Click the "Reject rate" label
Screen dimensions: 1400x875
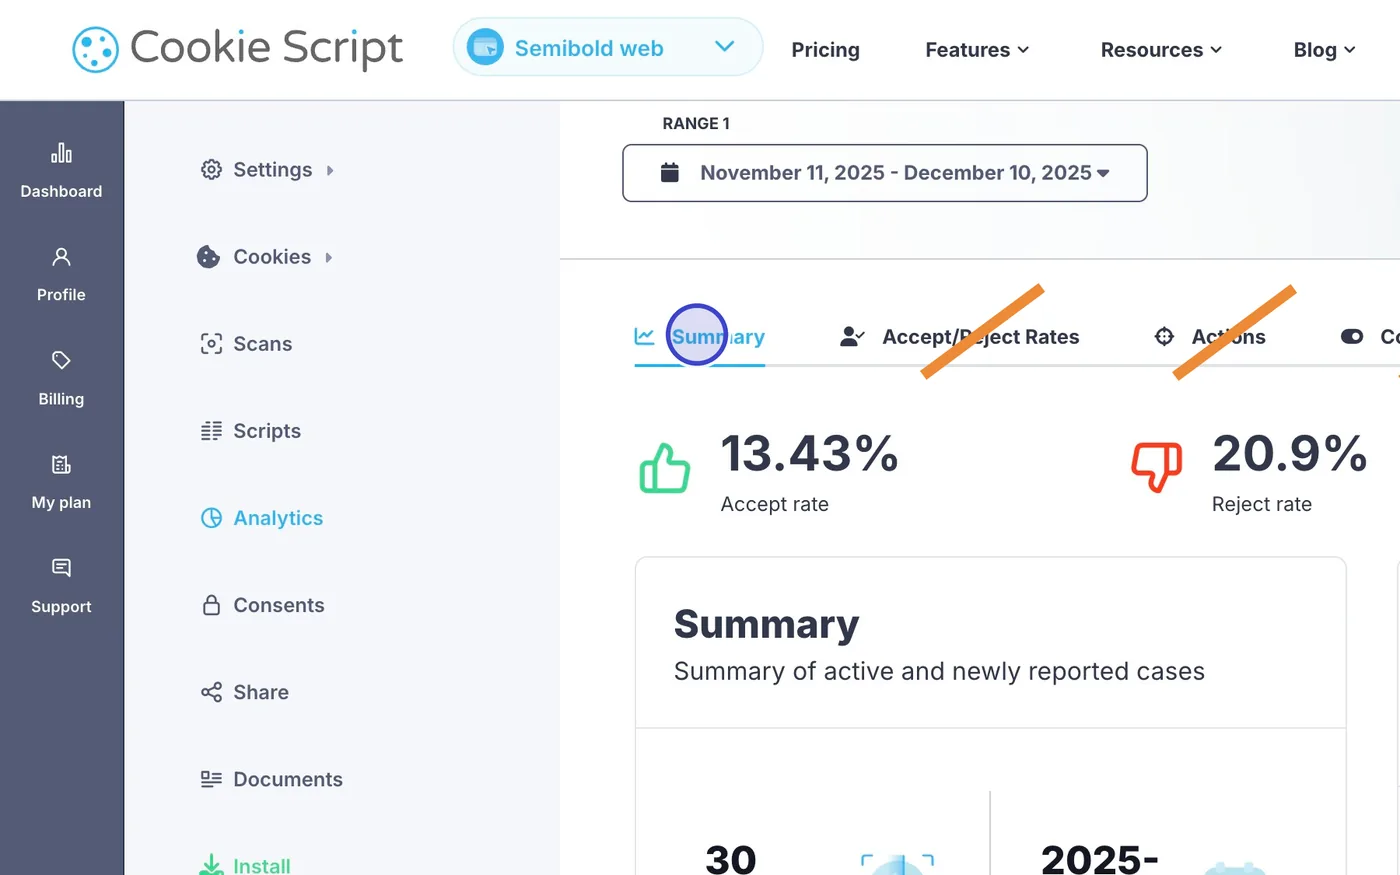tap(1261, 504)
